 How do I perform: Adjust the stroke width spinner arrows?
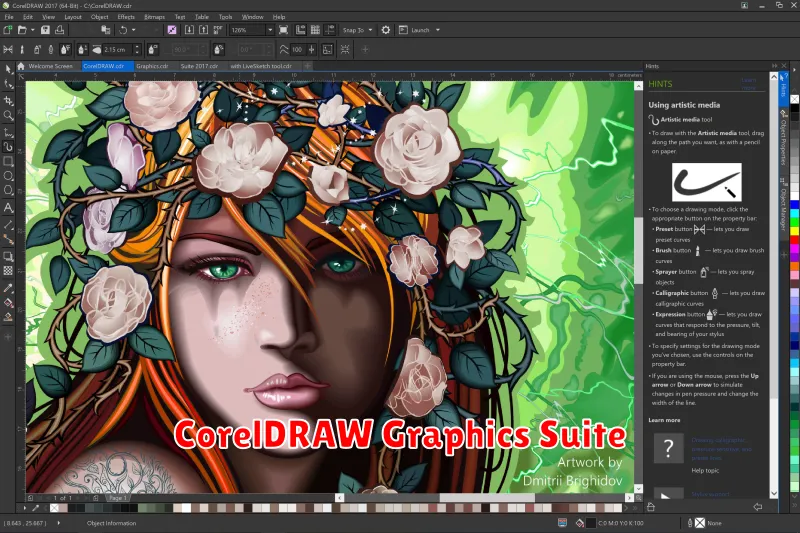[137, 49]
